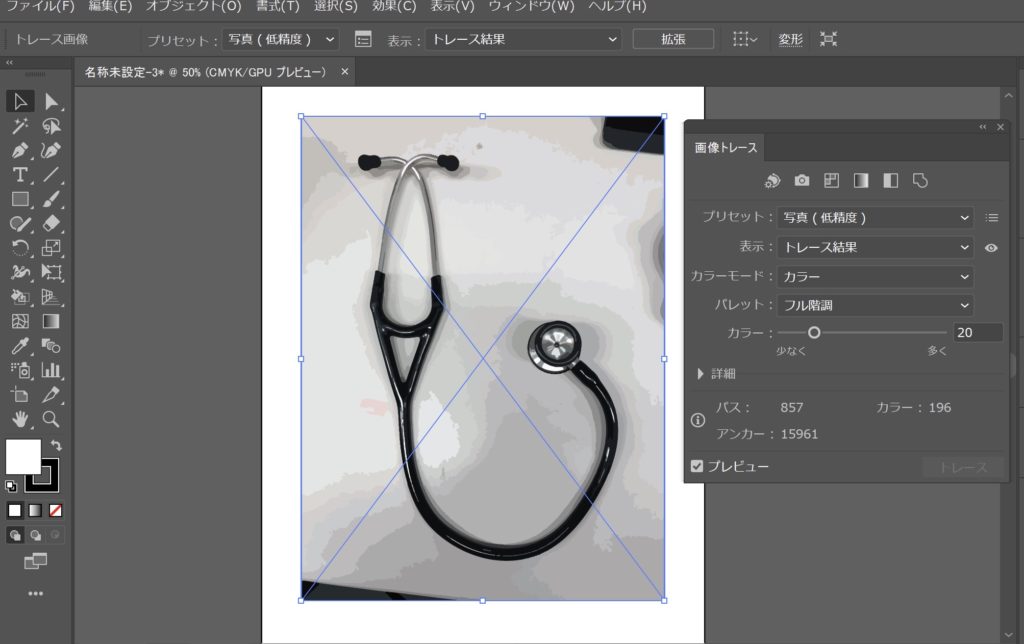
Task: Reset to default fill and stroke
Action: (11, 486)
